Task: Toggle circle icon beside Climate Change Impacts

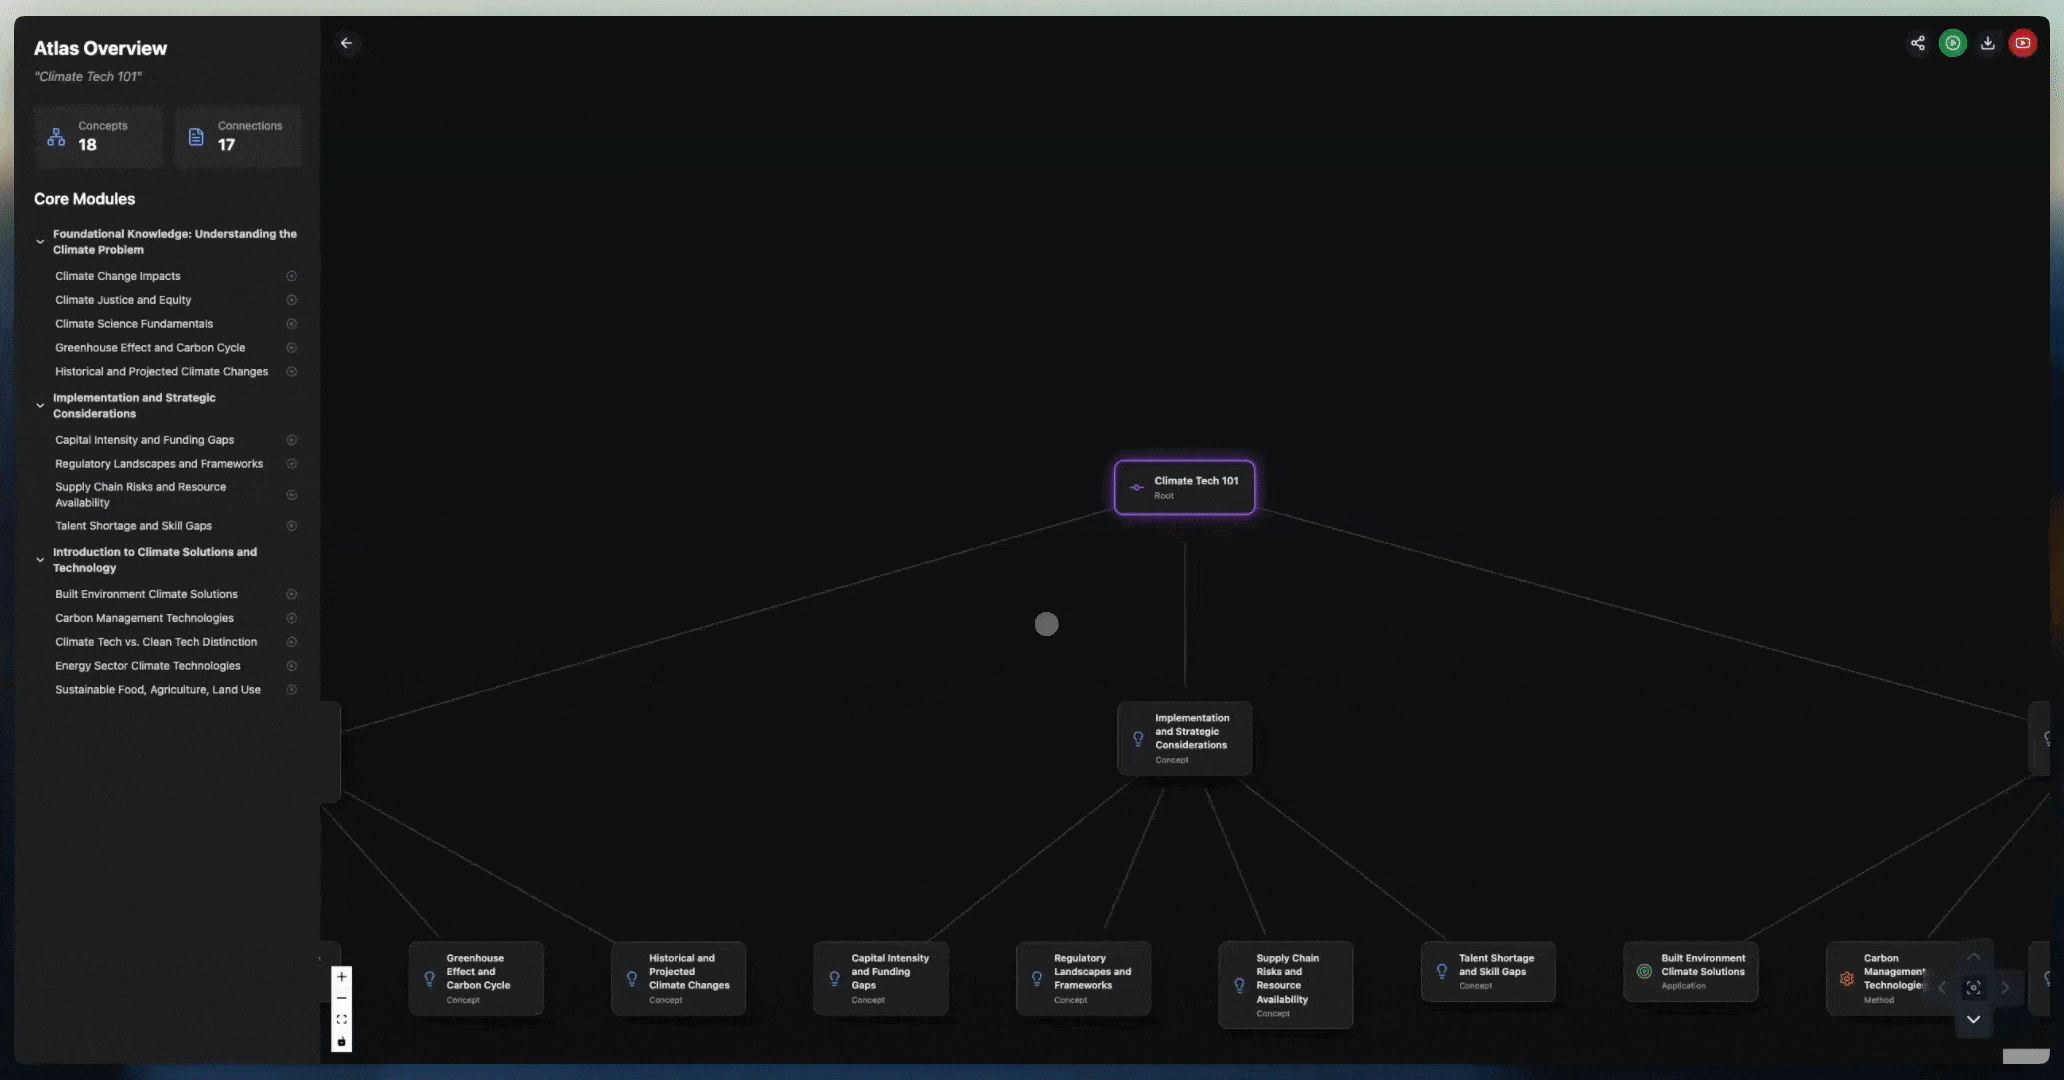Action: (291, 276)
